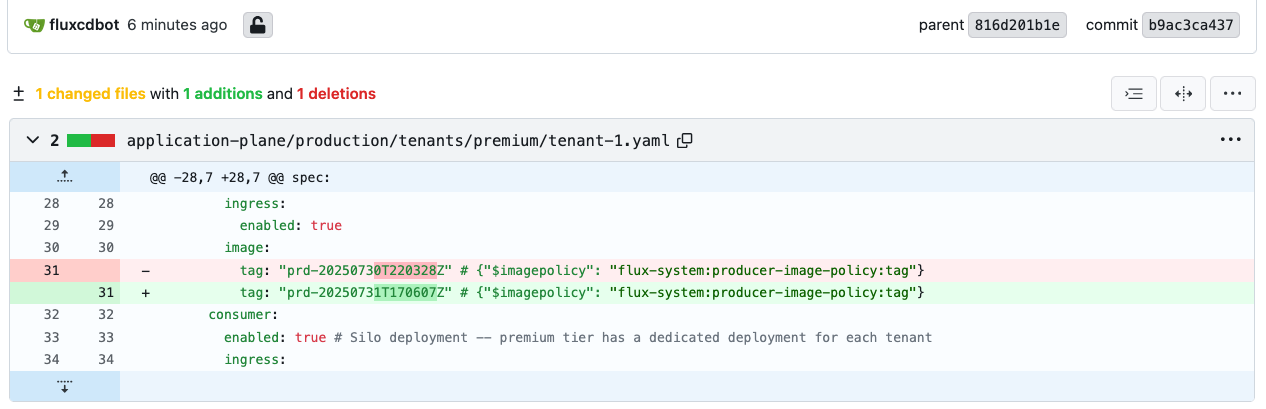
Task: Expand hidden lines below line 34
Action: [x=64, y=386]
